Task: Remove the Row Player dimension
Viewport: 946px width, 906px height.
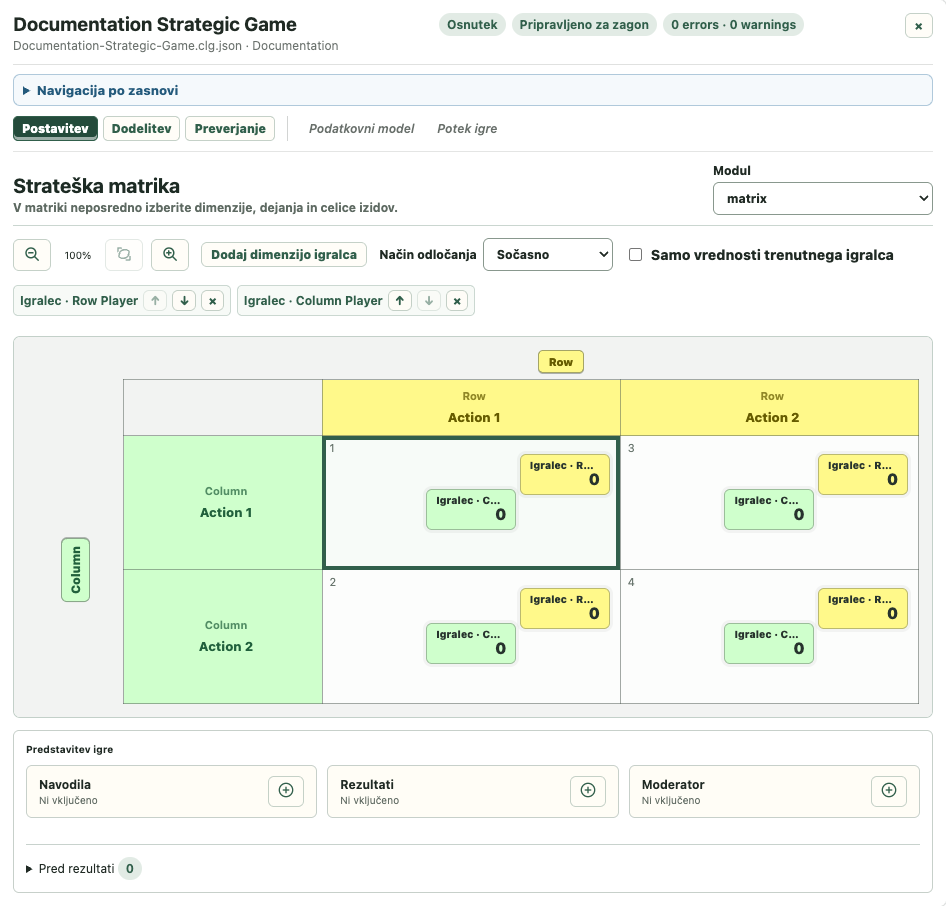Action: 212,300
